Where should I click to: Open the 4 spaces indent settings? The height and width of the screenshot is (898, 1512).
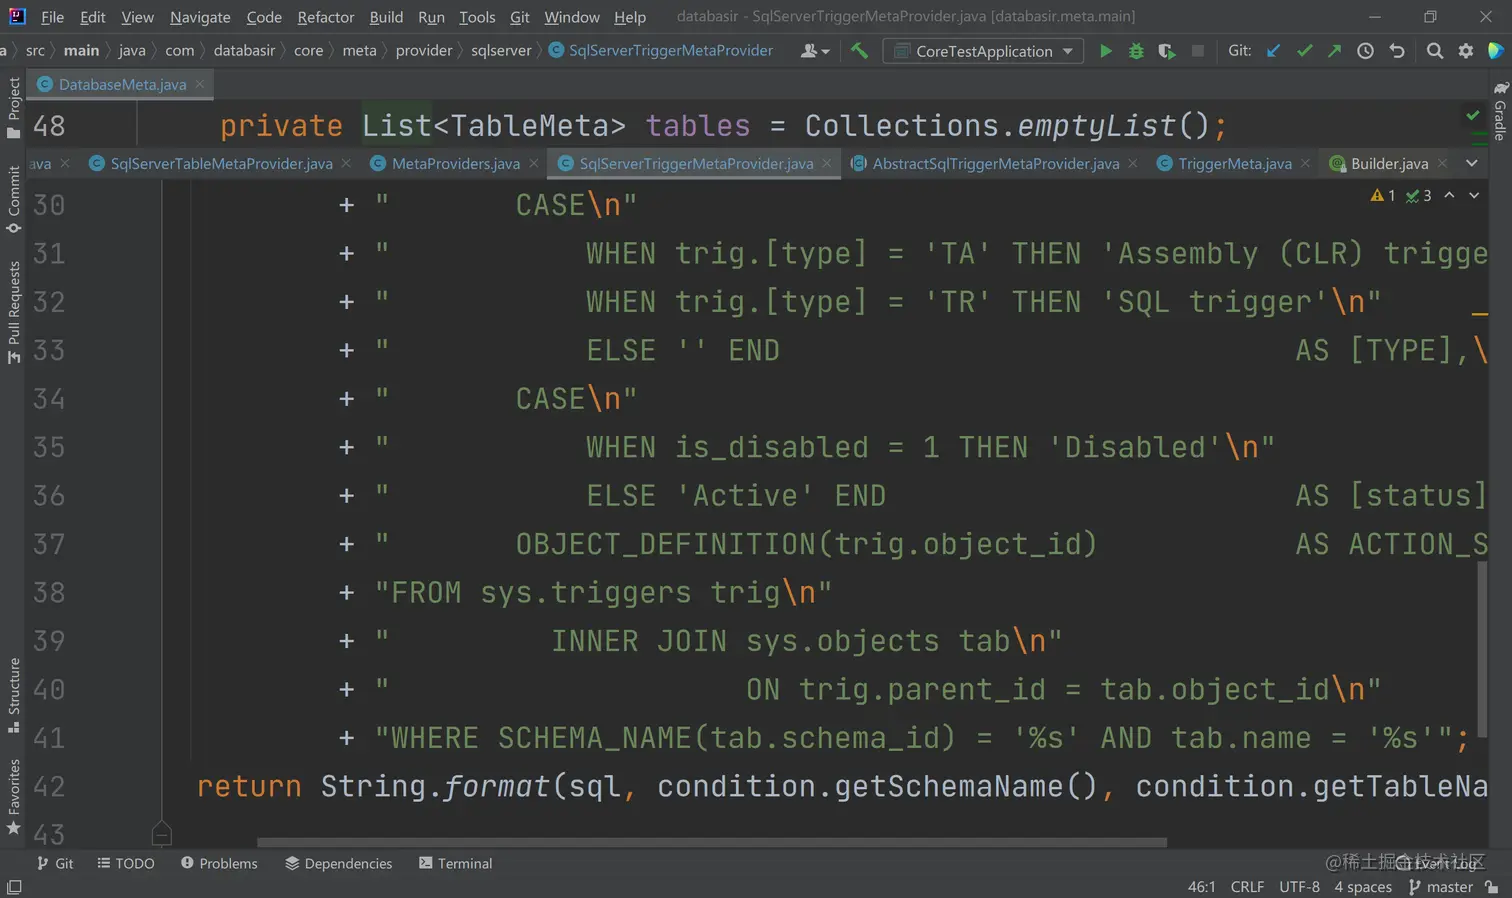(1363, 887)
